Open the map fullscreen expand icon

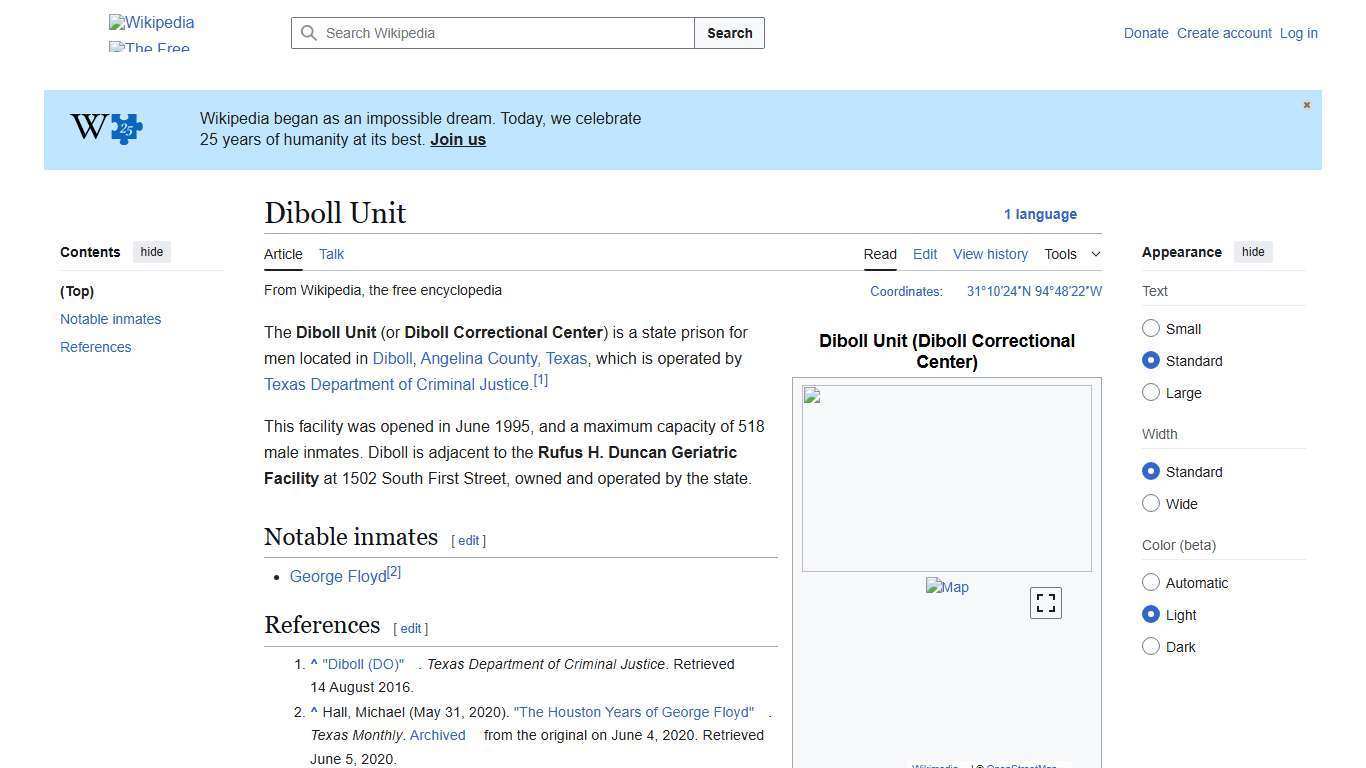pyautogui.click(x=1045, y=602)
